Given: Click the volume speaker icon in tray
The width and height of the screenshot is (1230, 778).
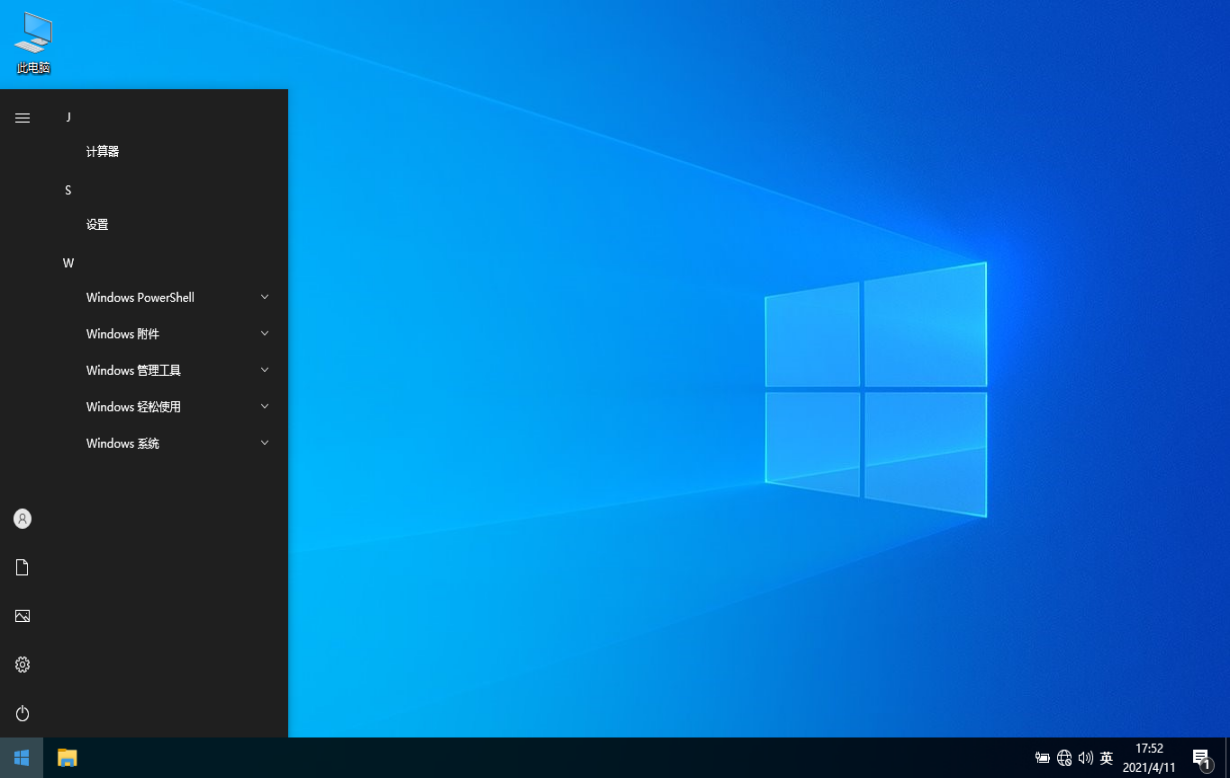Looking at the screenshot, I should click(x=1085, y=758).
